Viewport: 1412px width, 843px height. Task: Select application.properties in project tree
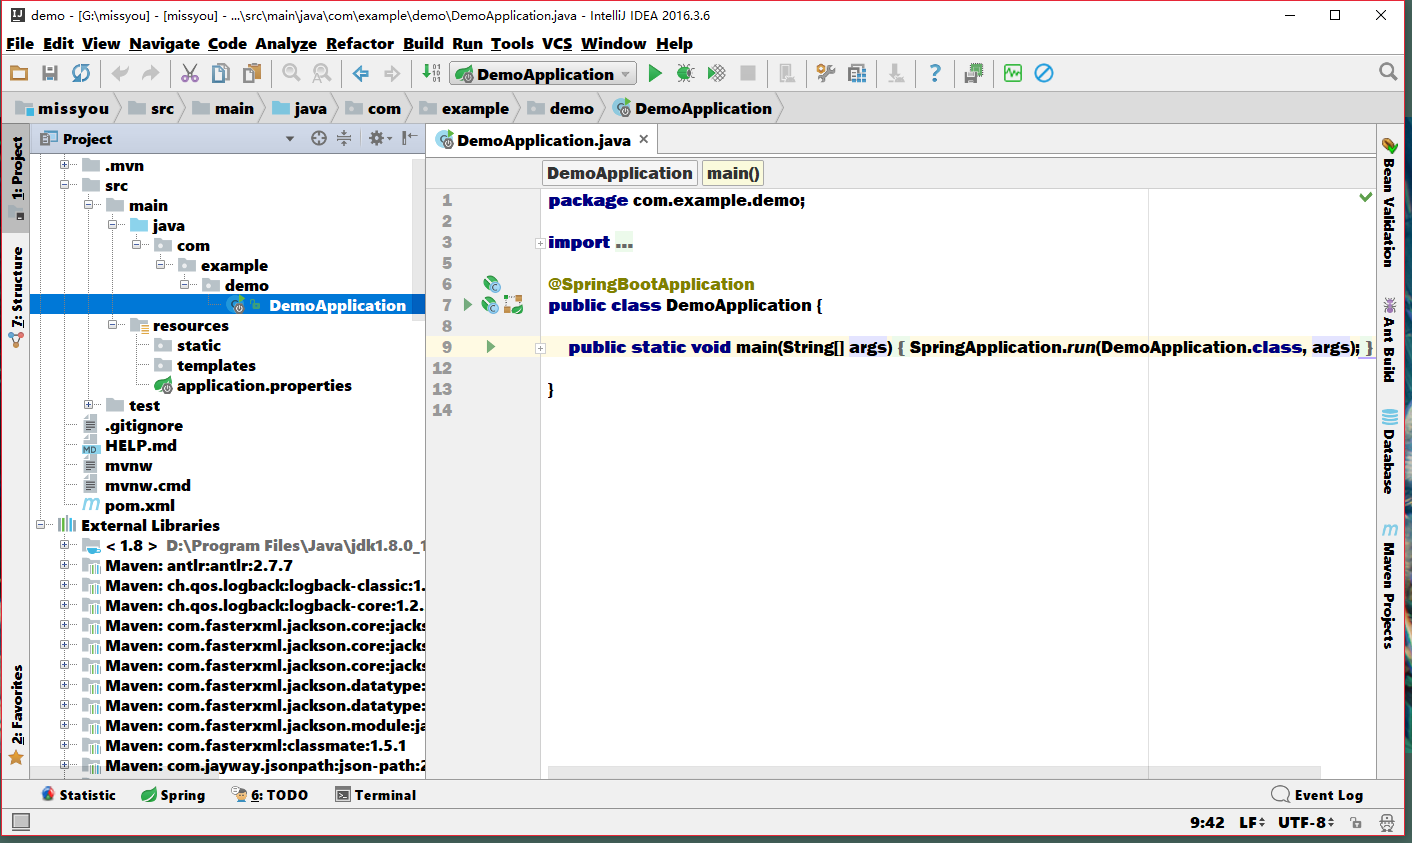[x=264, y=385]
